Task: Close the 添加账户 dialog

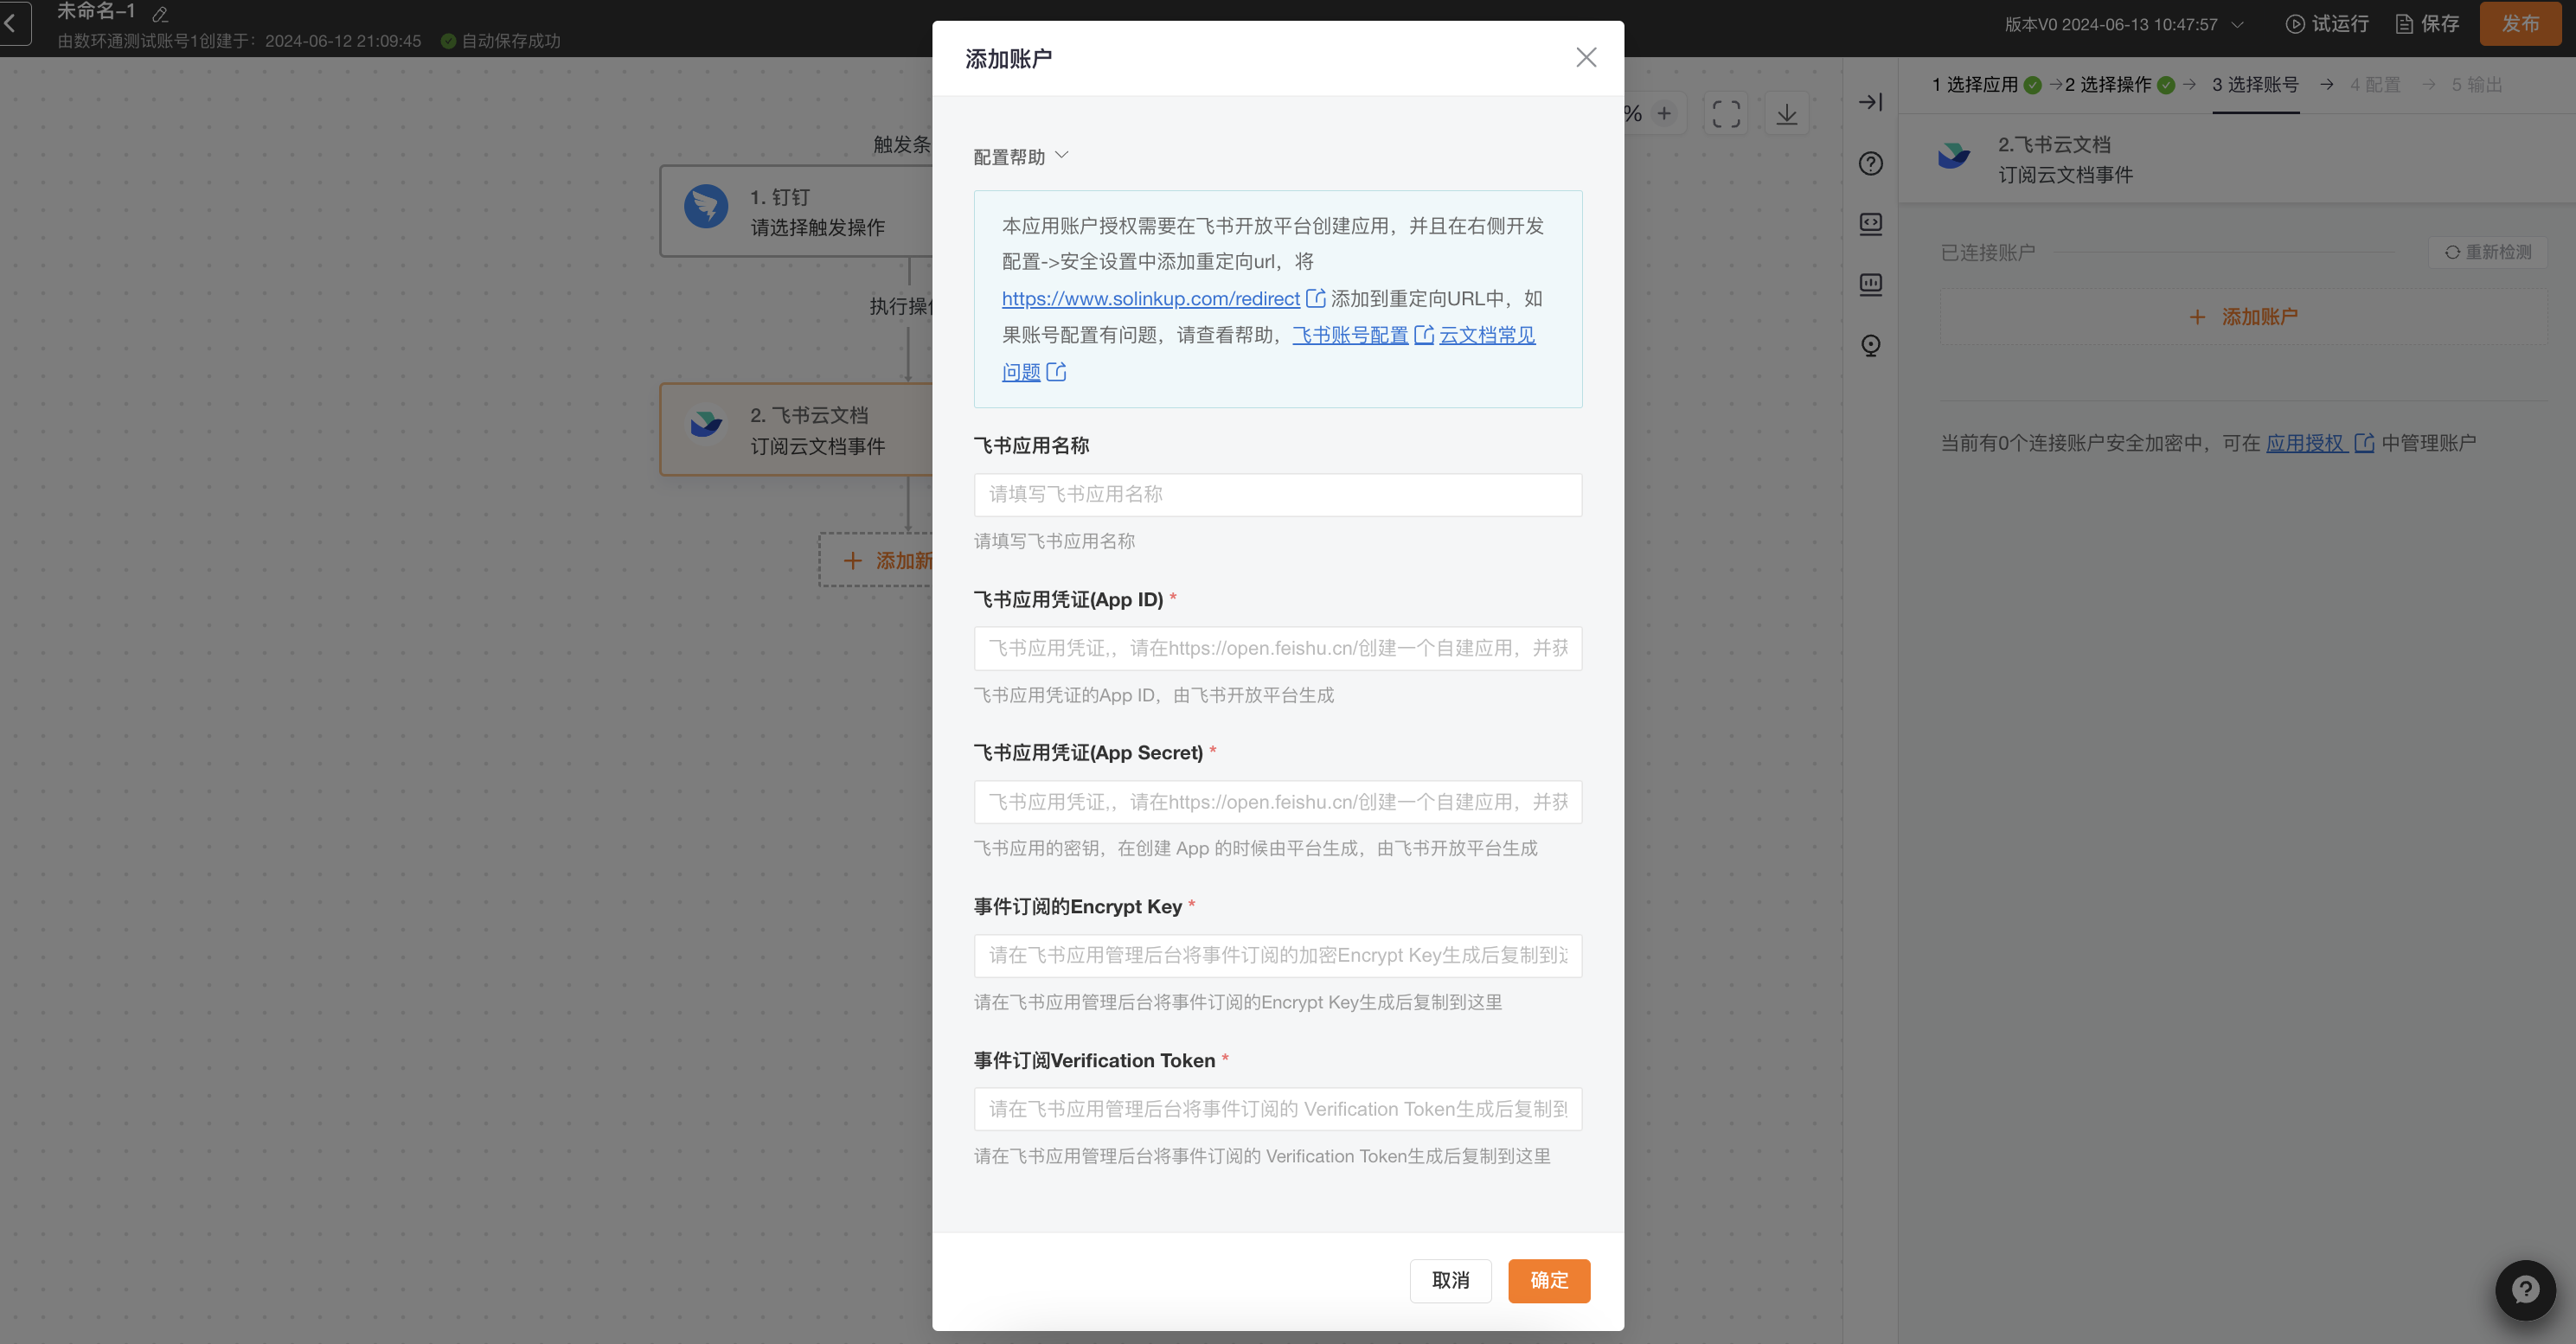Action: (1586, 57)
